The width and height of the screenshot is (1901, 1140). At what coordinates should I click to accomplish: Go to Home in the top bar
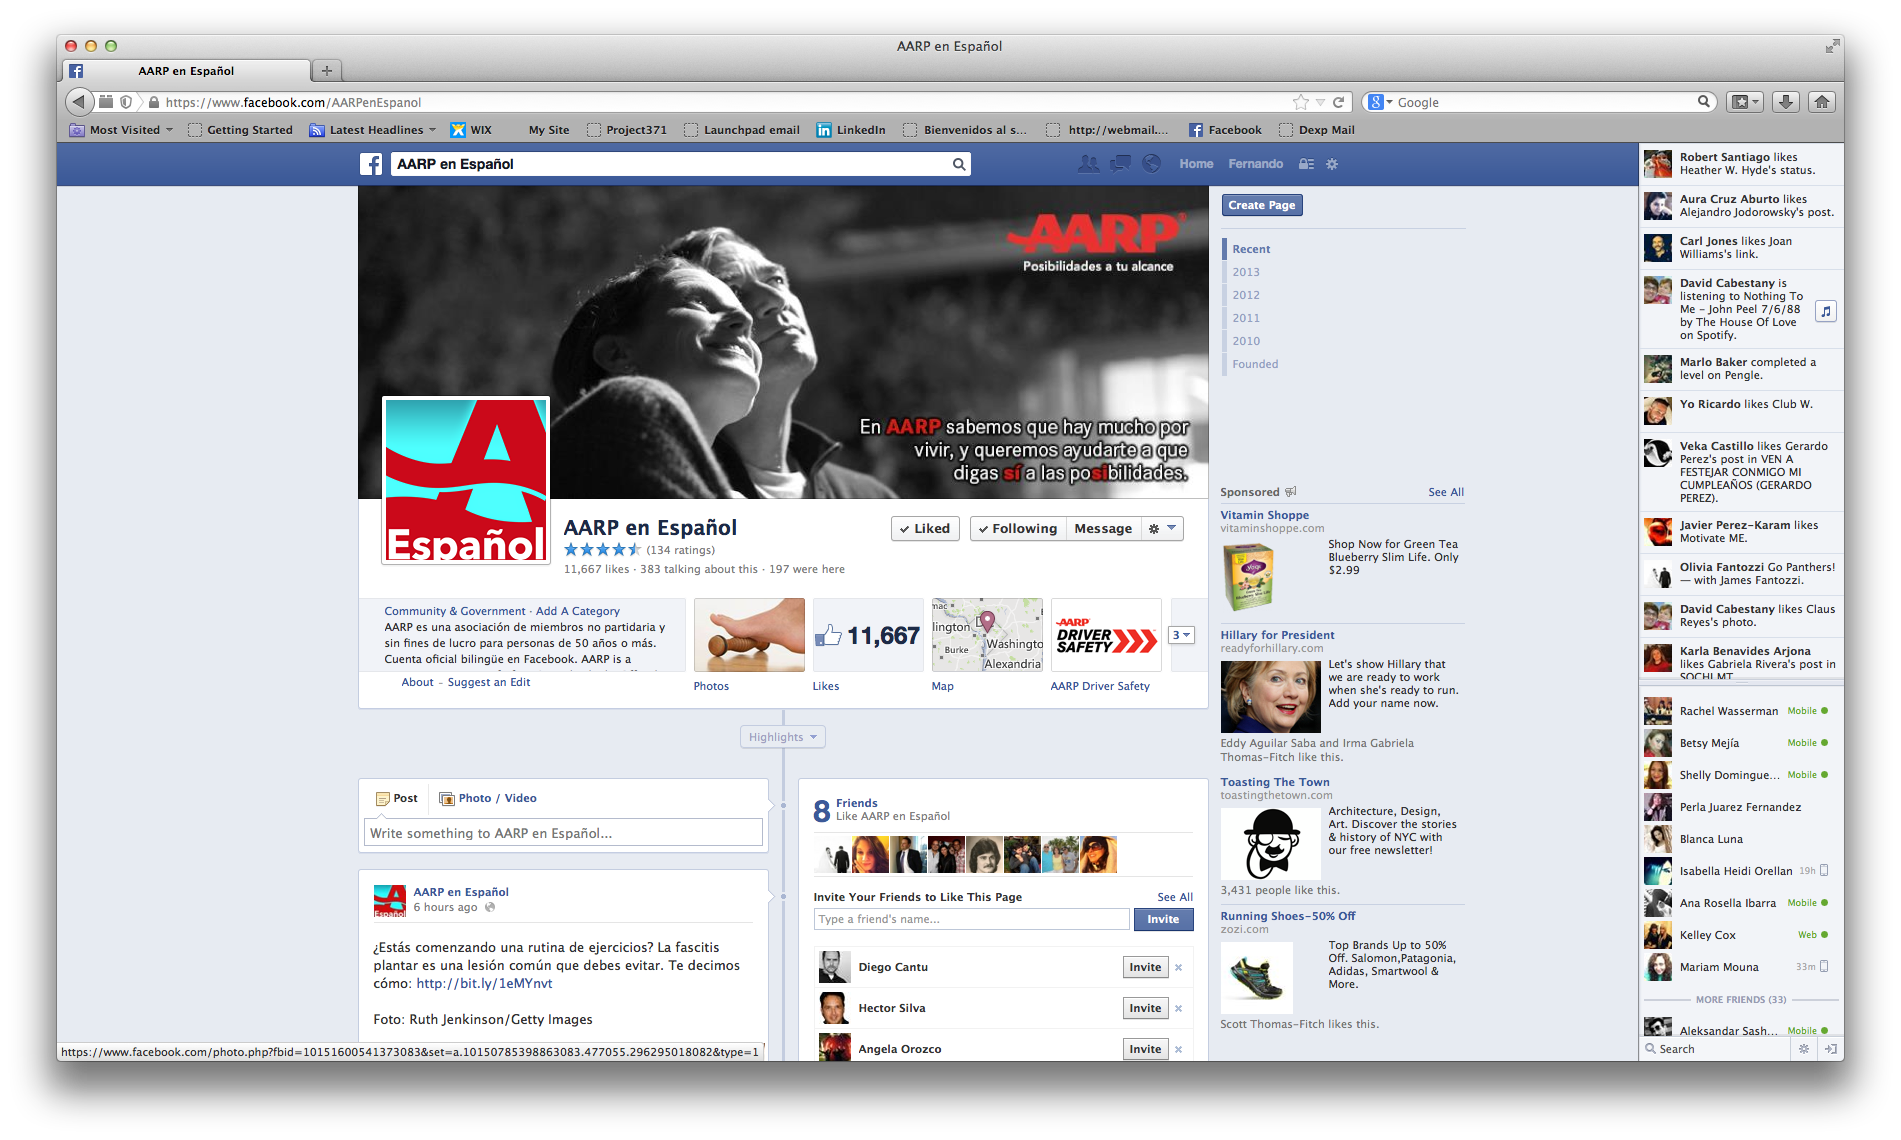pos(1195,164)
